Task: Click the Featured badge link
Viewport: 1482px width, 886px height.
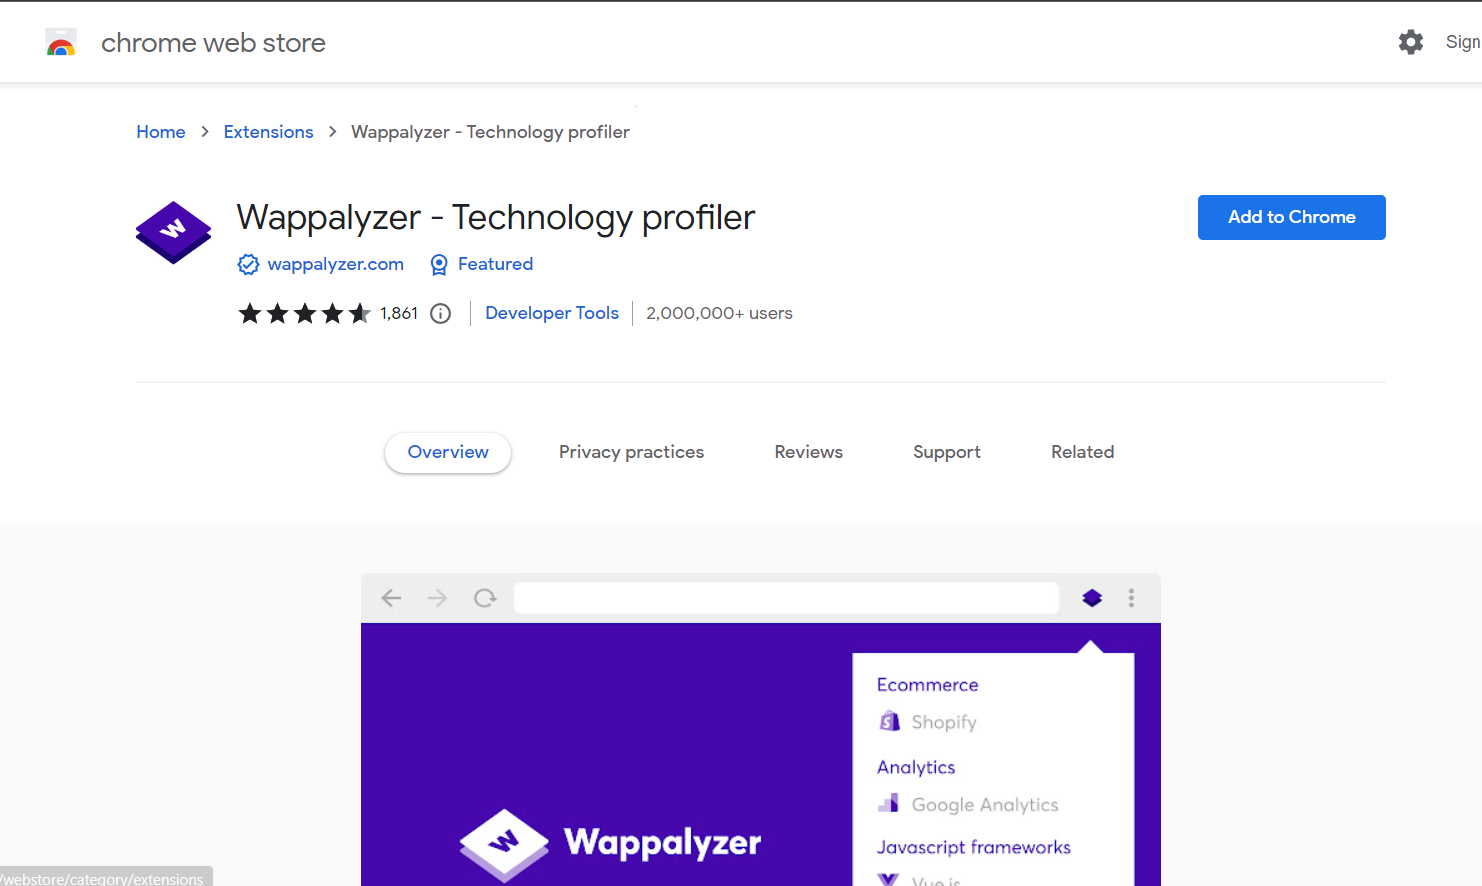Action: 495,264
